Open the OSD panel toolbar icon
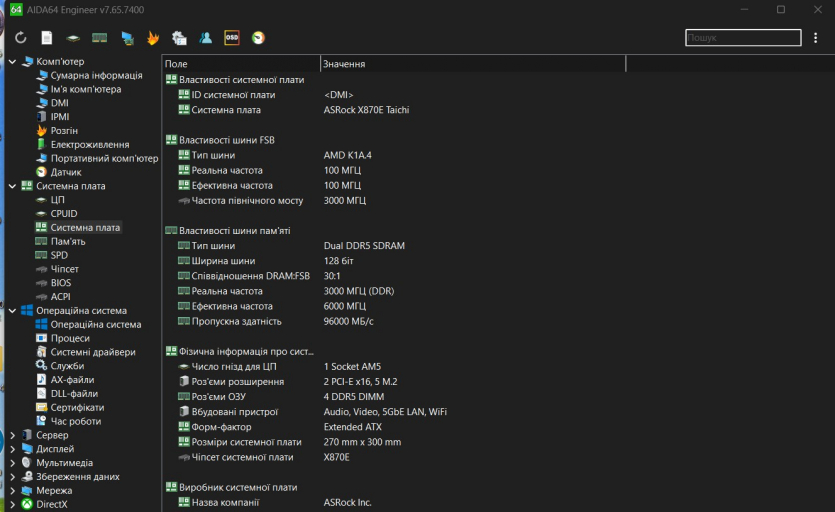Viewport: 835px width, 512px height. (232, 38)
